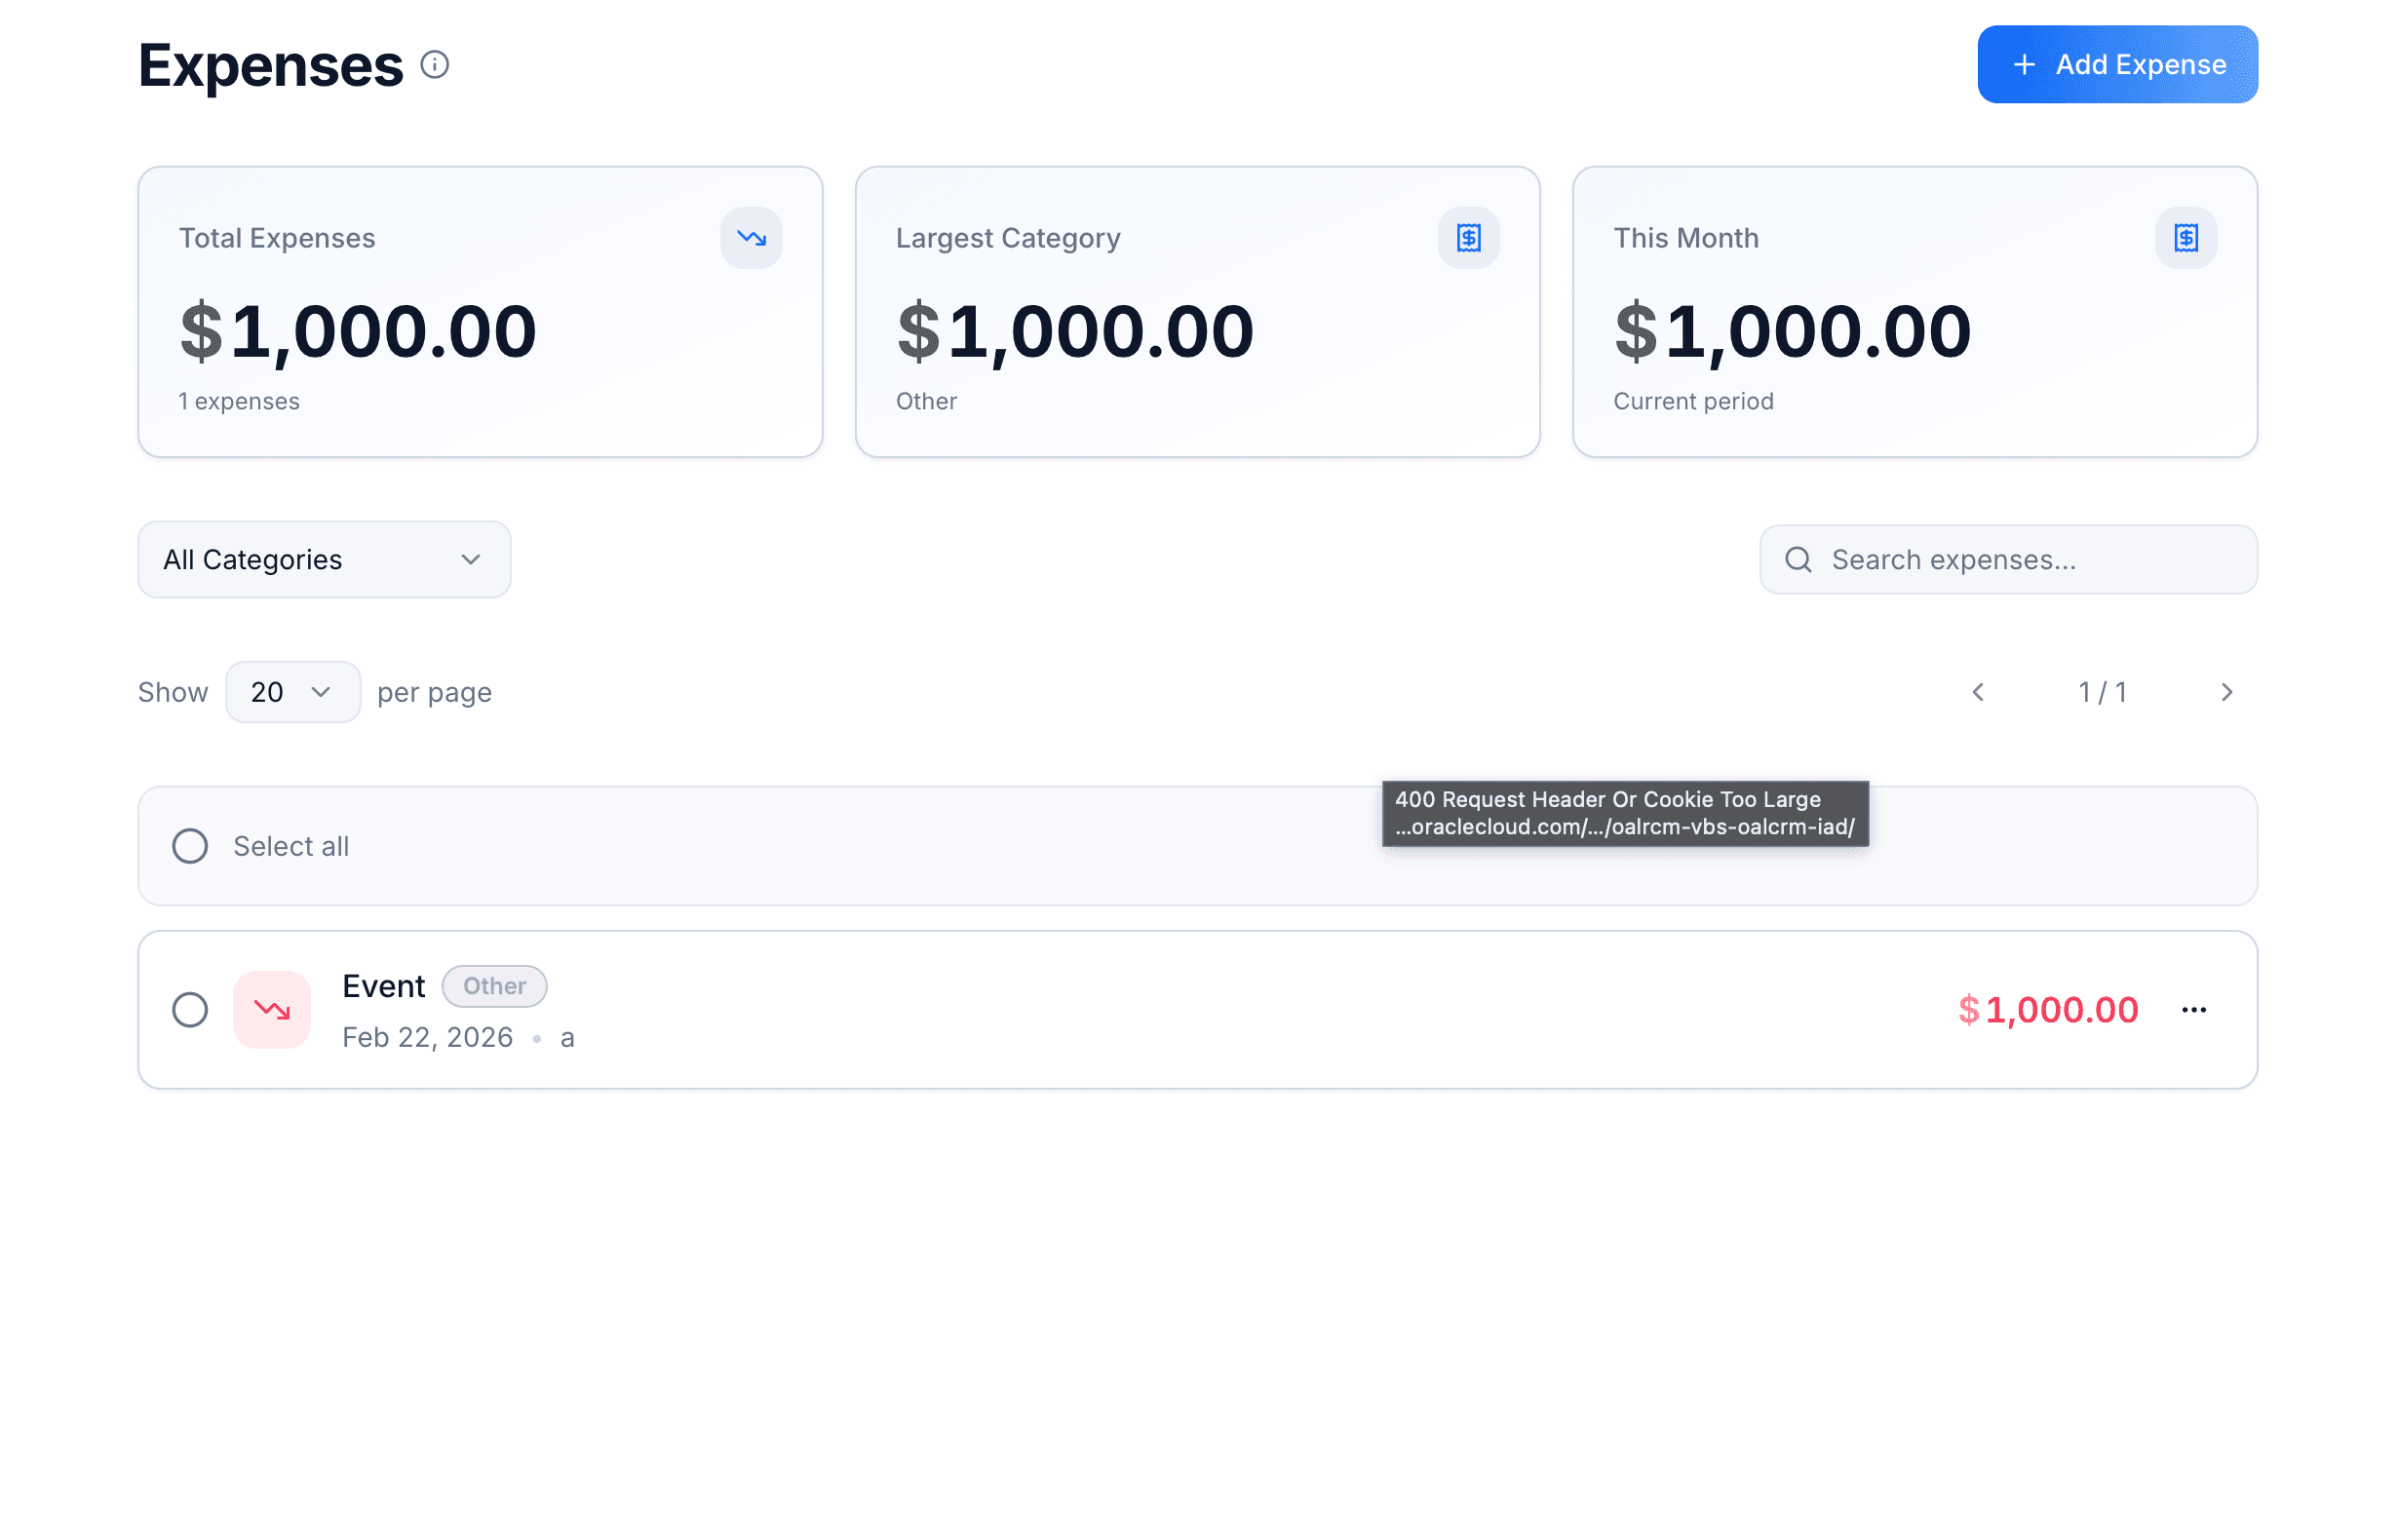Click the info icon next to Expenses heading

coord(434,64)
